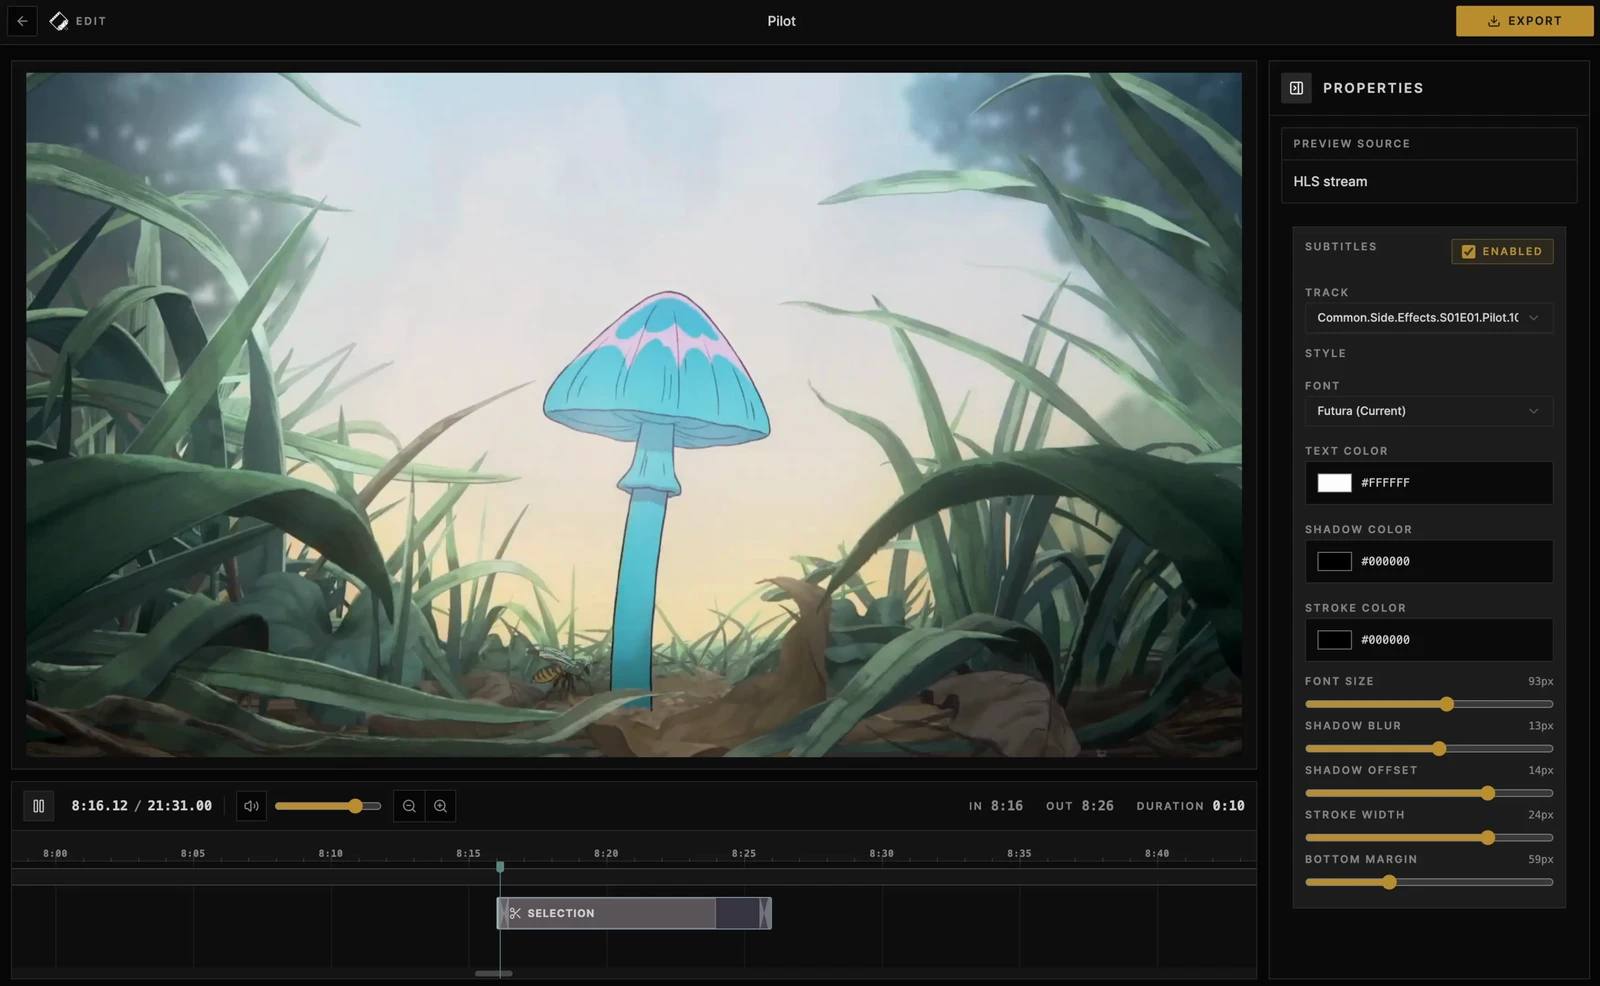This screenshot has width=1600, height=986.
Task: Click the Export button
Action: 1524,21
